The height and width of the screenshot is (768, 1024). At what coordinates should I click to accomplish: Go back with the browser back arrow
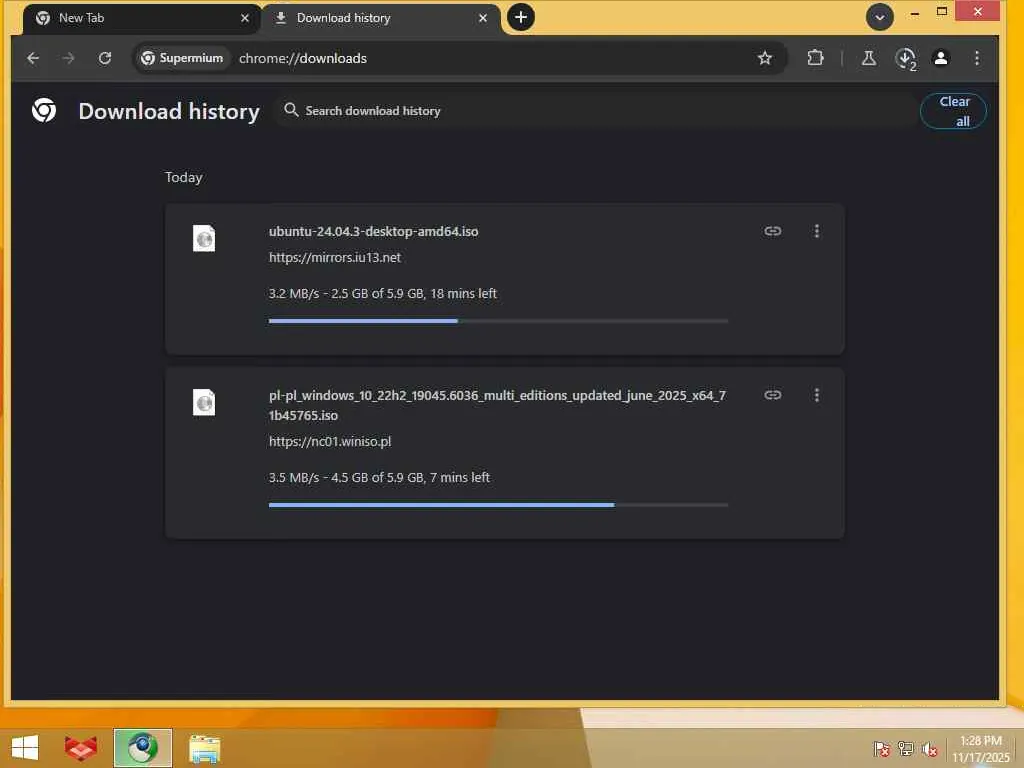33,58
